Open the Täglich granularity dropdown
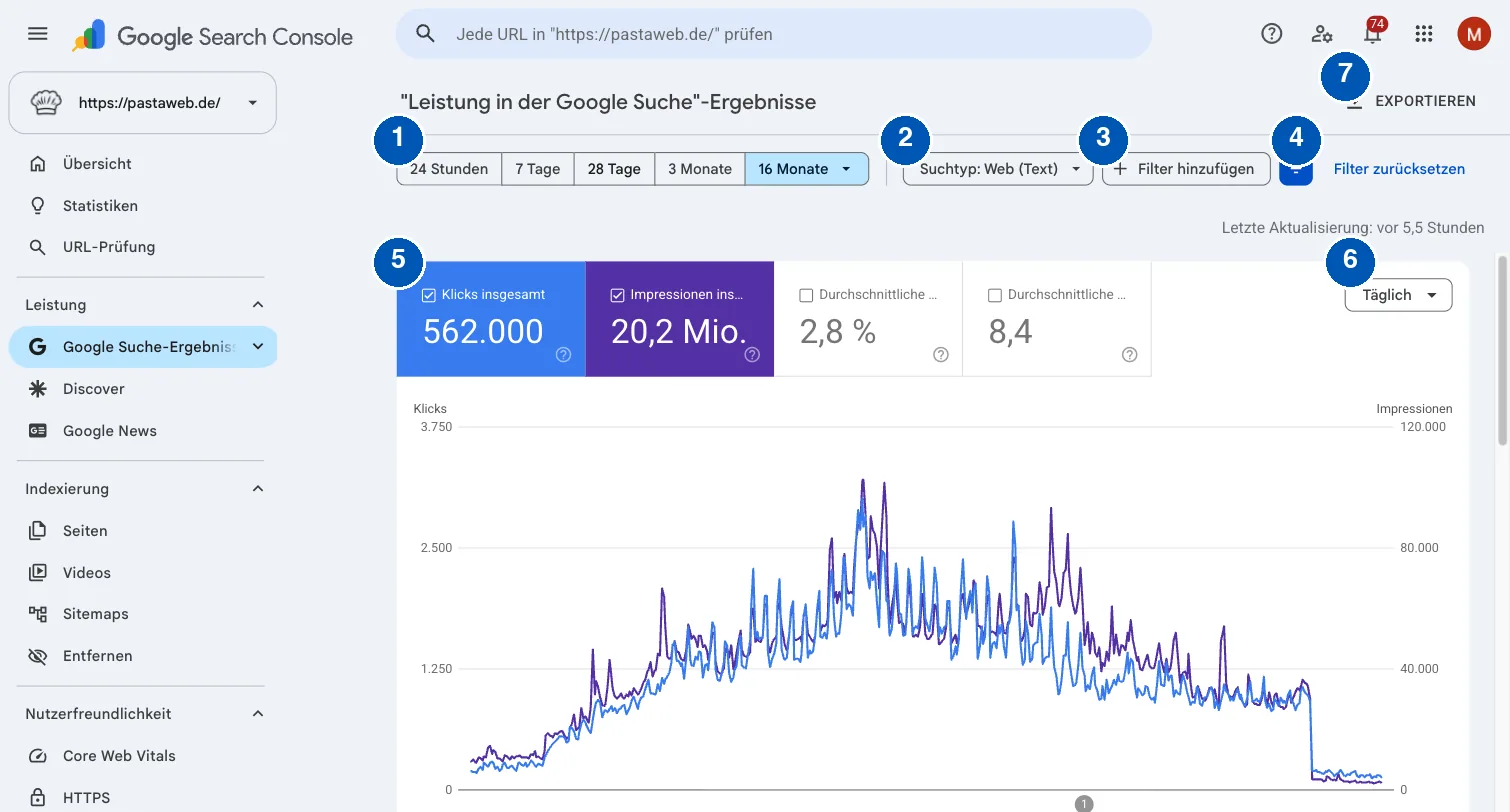This screenshot has height=812, width=1510. tap(1398, 295)
